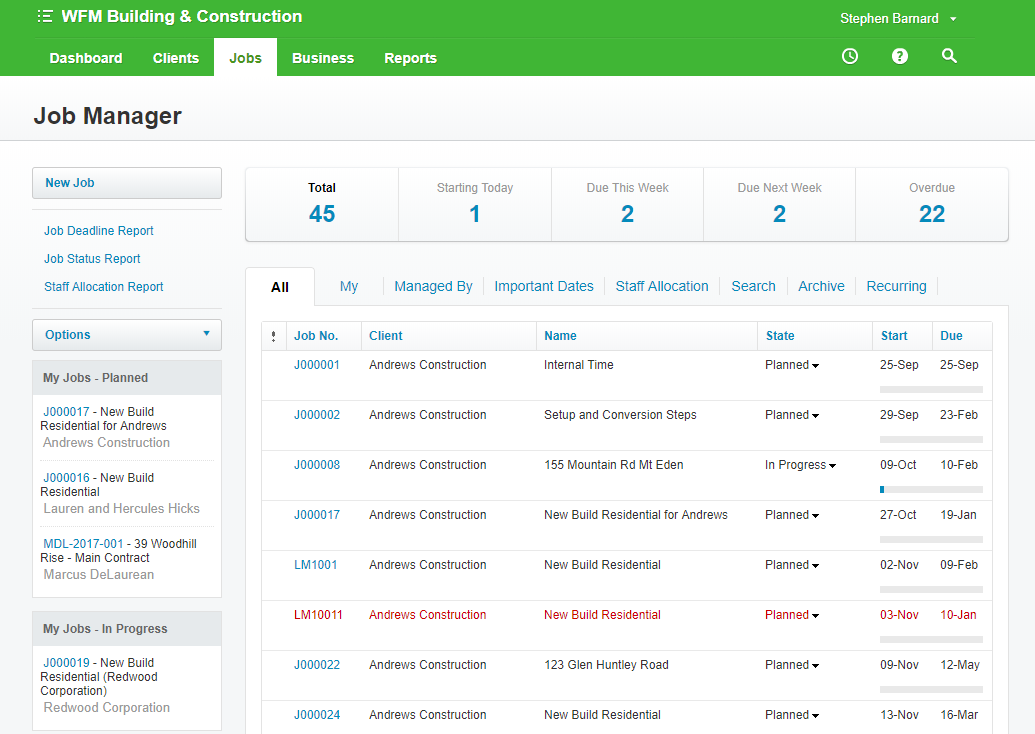Sort table by Due column
This screenshot has width=1035, height=734.
point(951,336)
